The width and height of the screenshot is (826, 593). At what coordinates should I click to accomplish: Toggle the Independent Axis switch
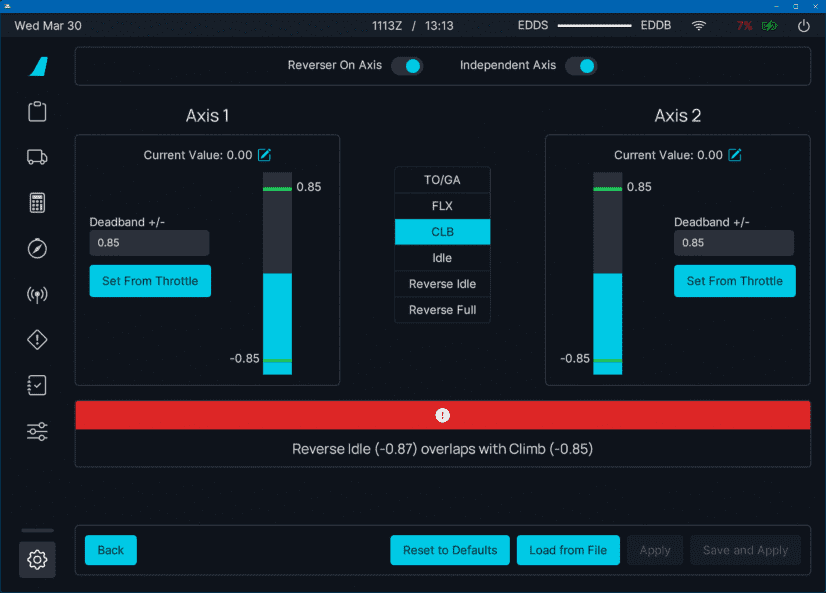coord(581,66)
